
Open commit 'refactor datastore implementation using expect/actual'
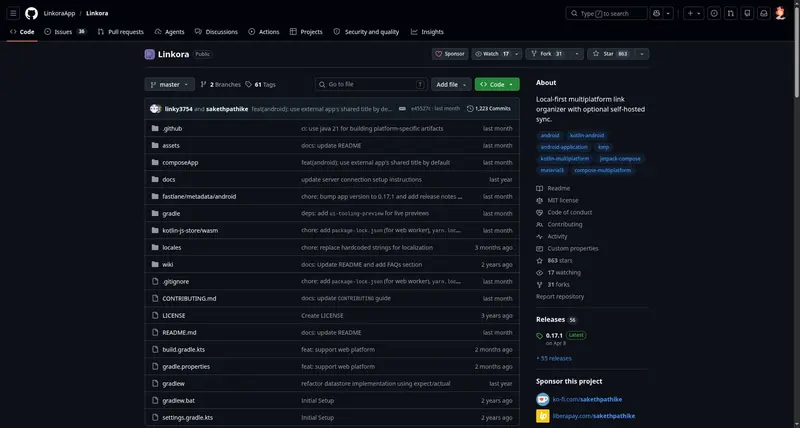pos(376,384)
